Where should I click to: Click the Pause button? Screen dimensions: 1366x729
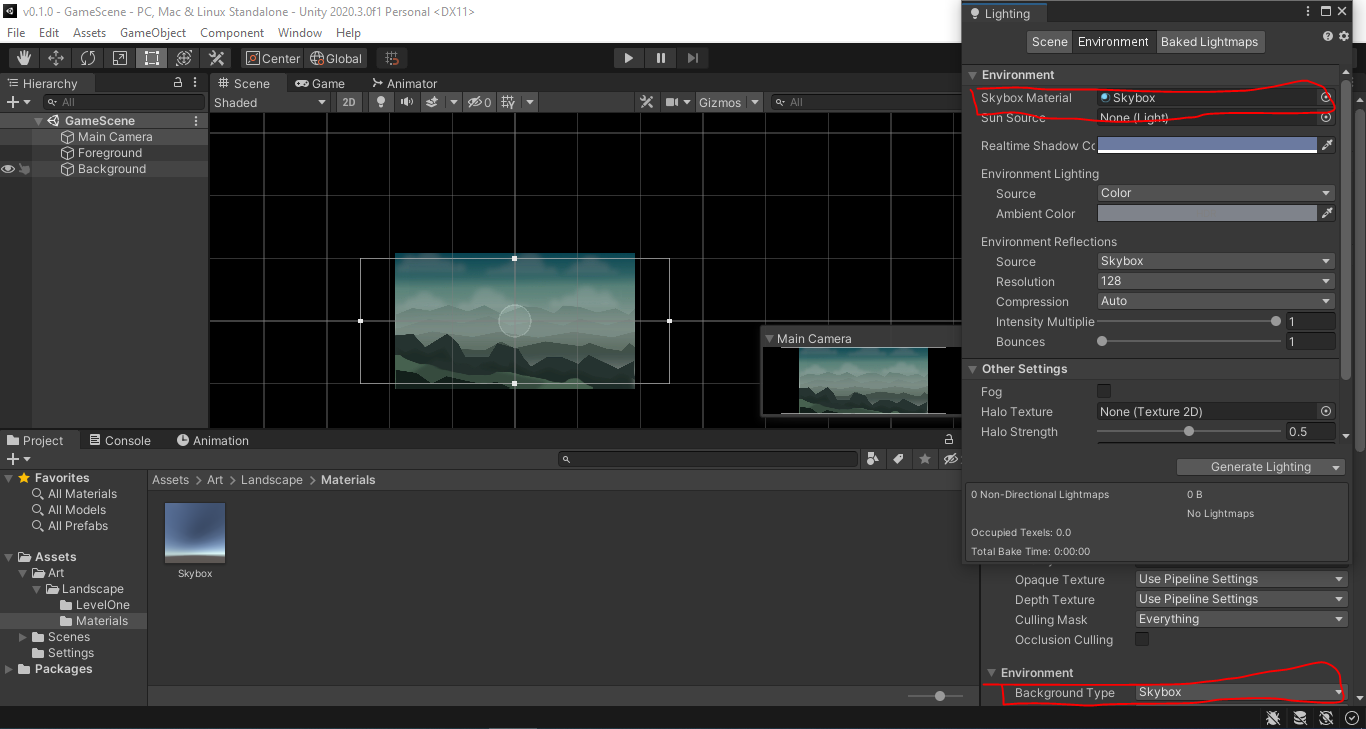(660, 58)
